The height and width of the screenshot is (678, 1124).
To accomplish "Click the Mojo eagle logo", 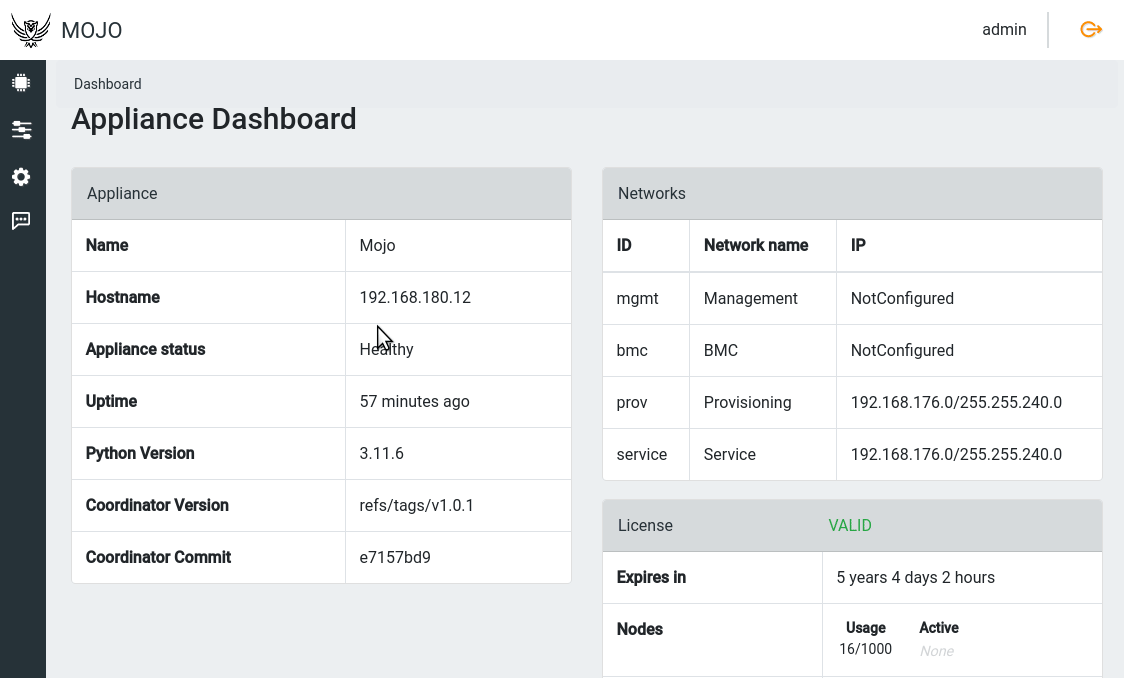I will pos(31,31).
